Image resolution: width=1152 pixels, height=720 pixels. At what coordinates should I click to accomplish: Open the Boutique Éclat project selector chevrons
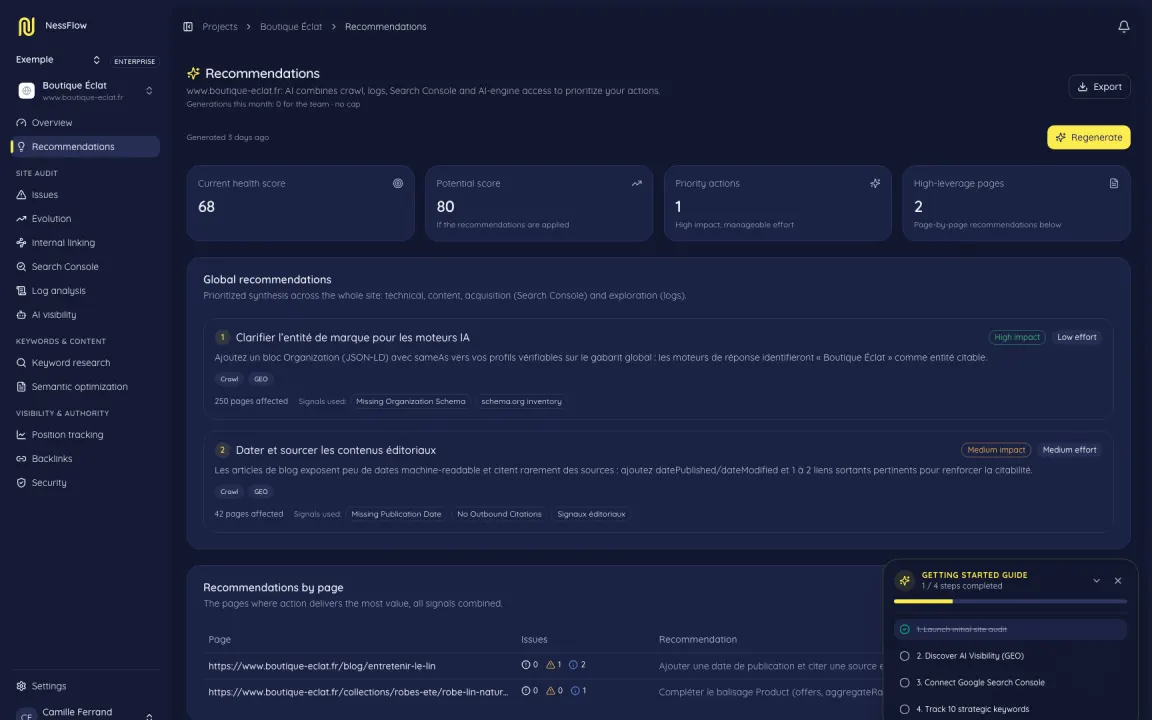(149, 90)
